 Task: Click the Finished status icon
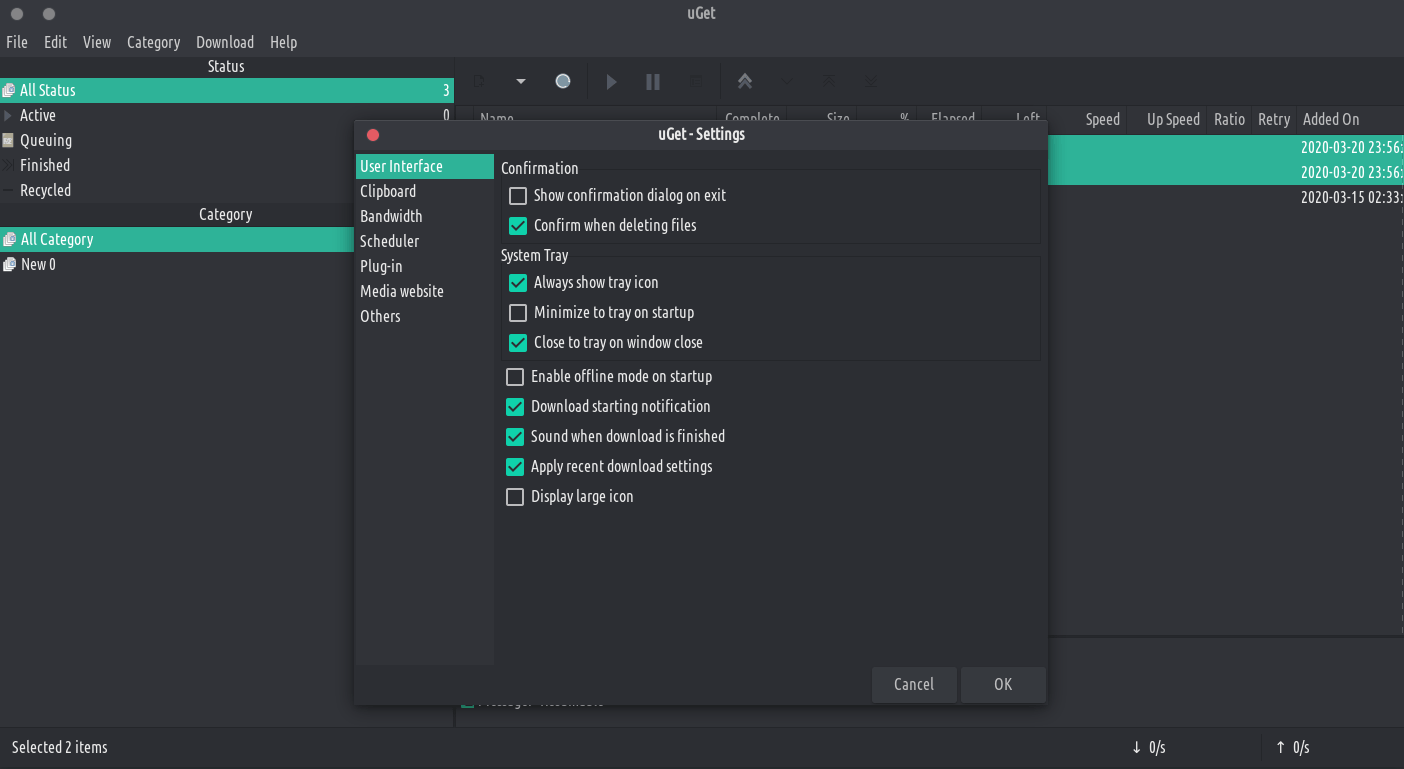coord(9,165)
